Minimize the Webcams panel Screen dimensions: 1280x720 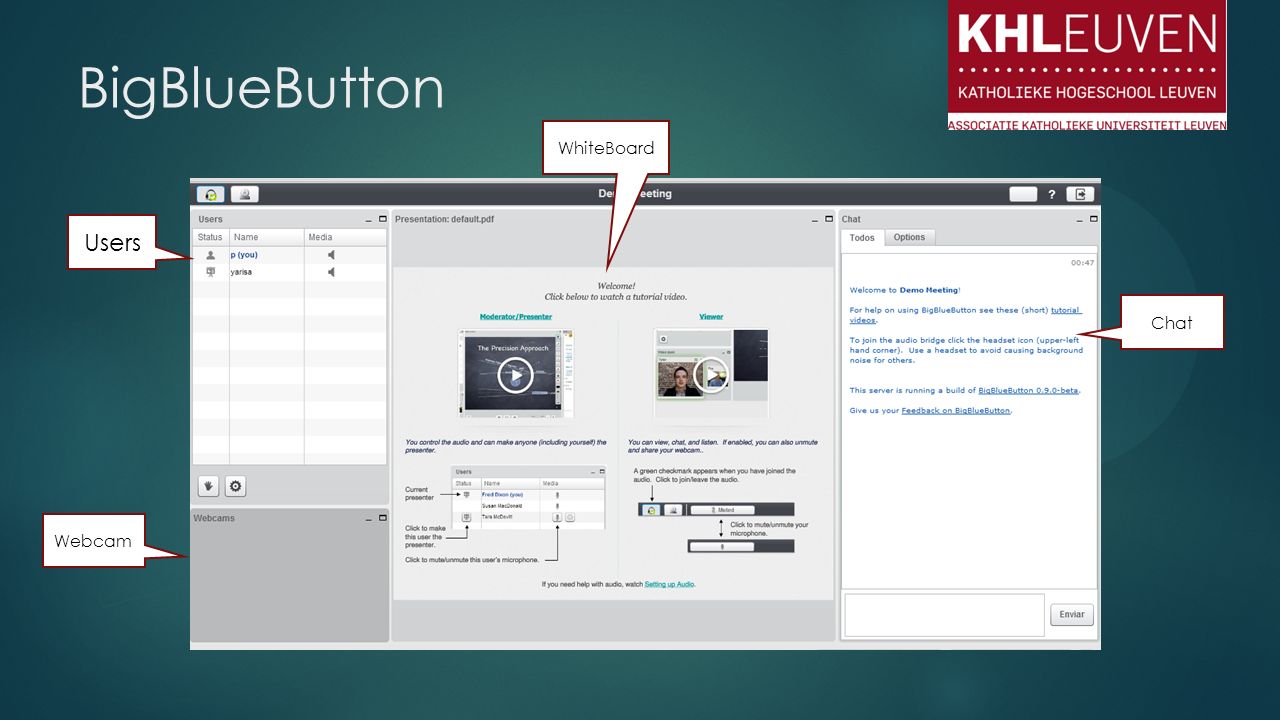point(368,518)
